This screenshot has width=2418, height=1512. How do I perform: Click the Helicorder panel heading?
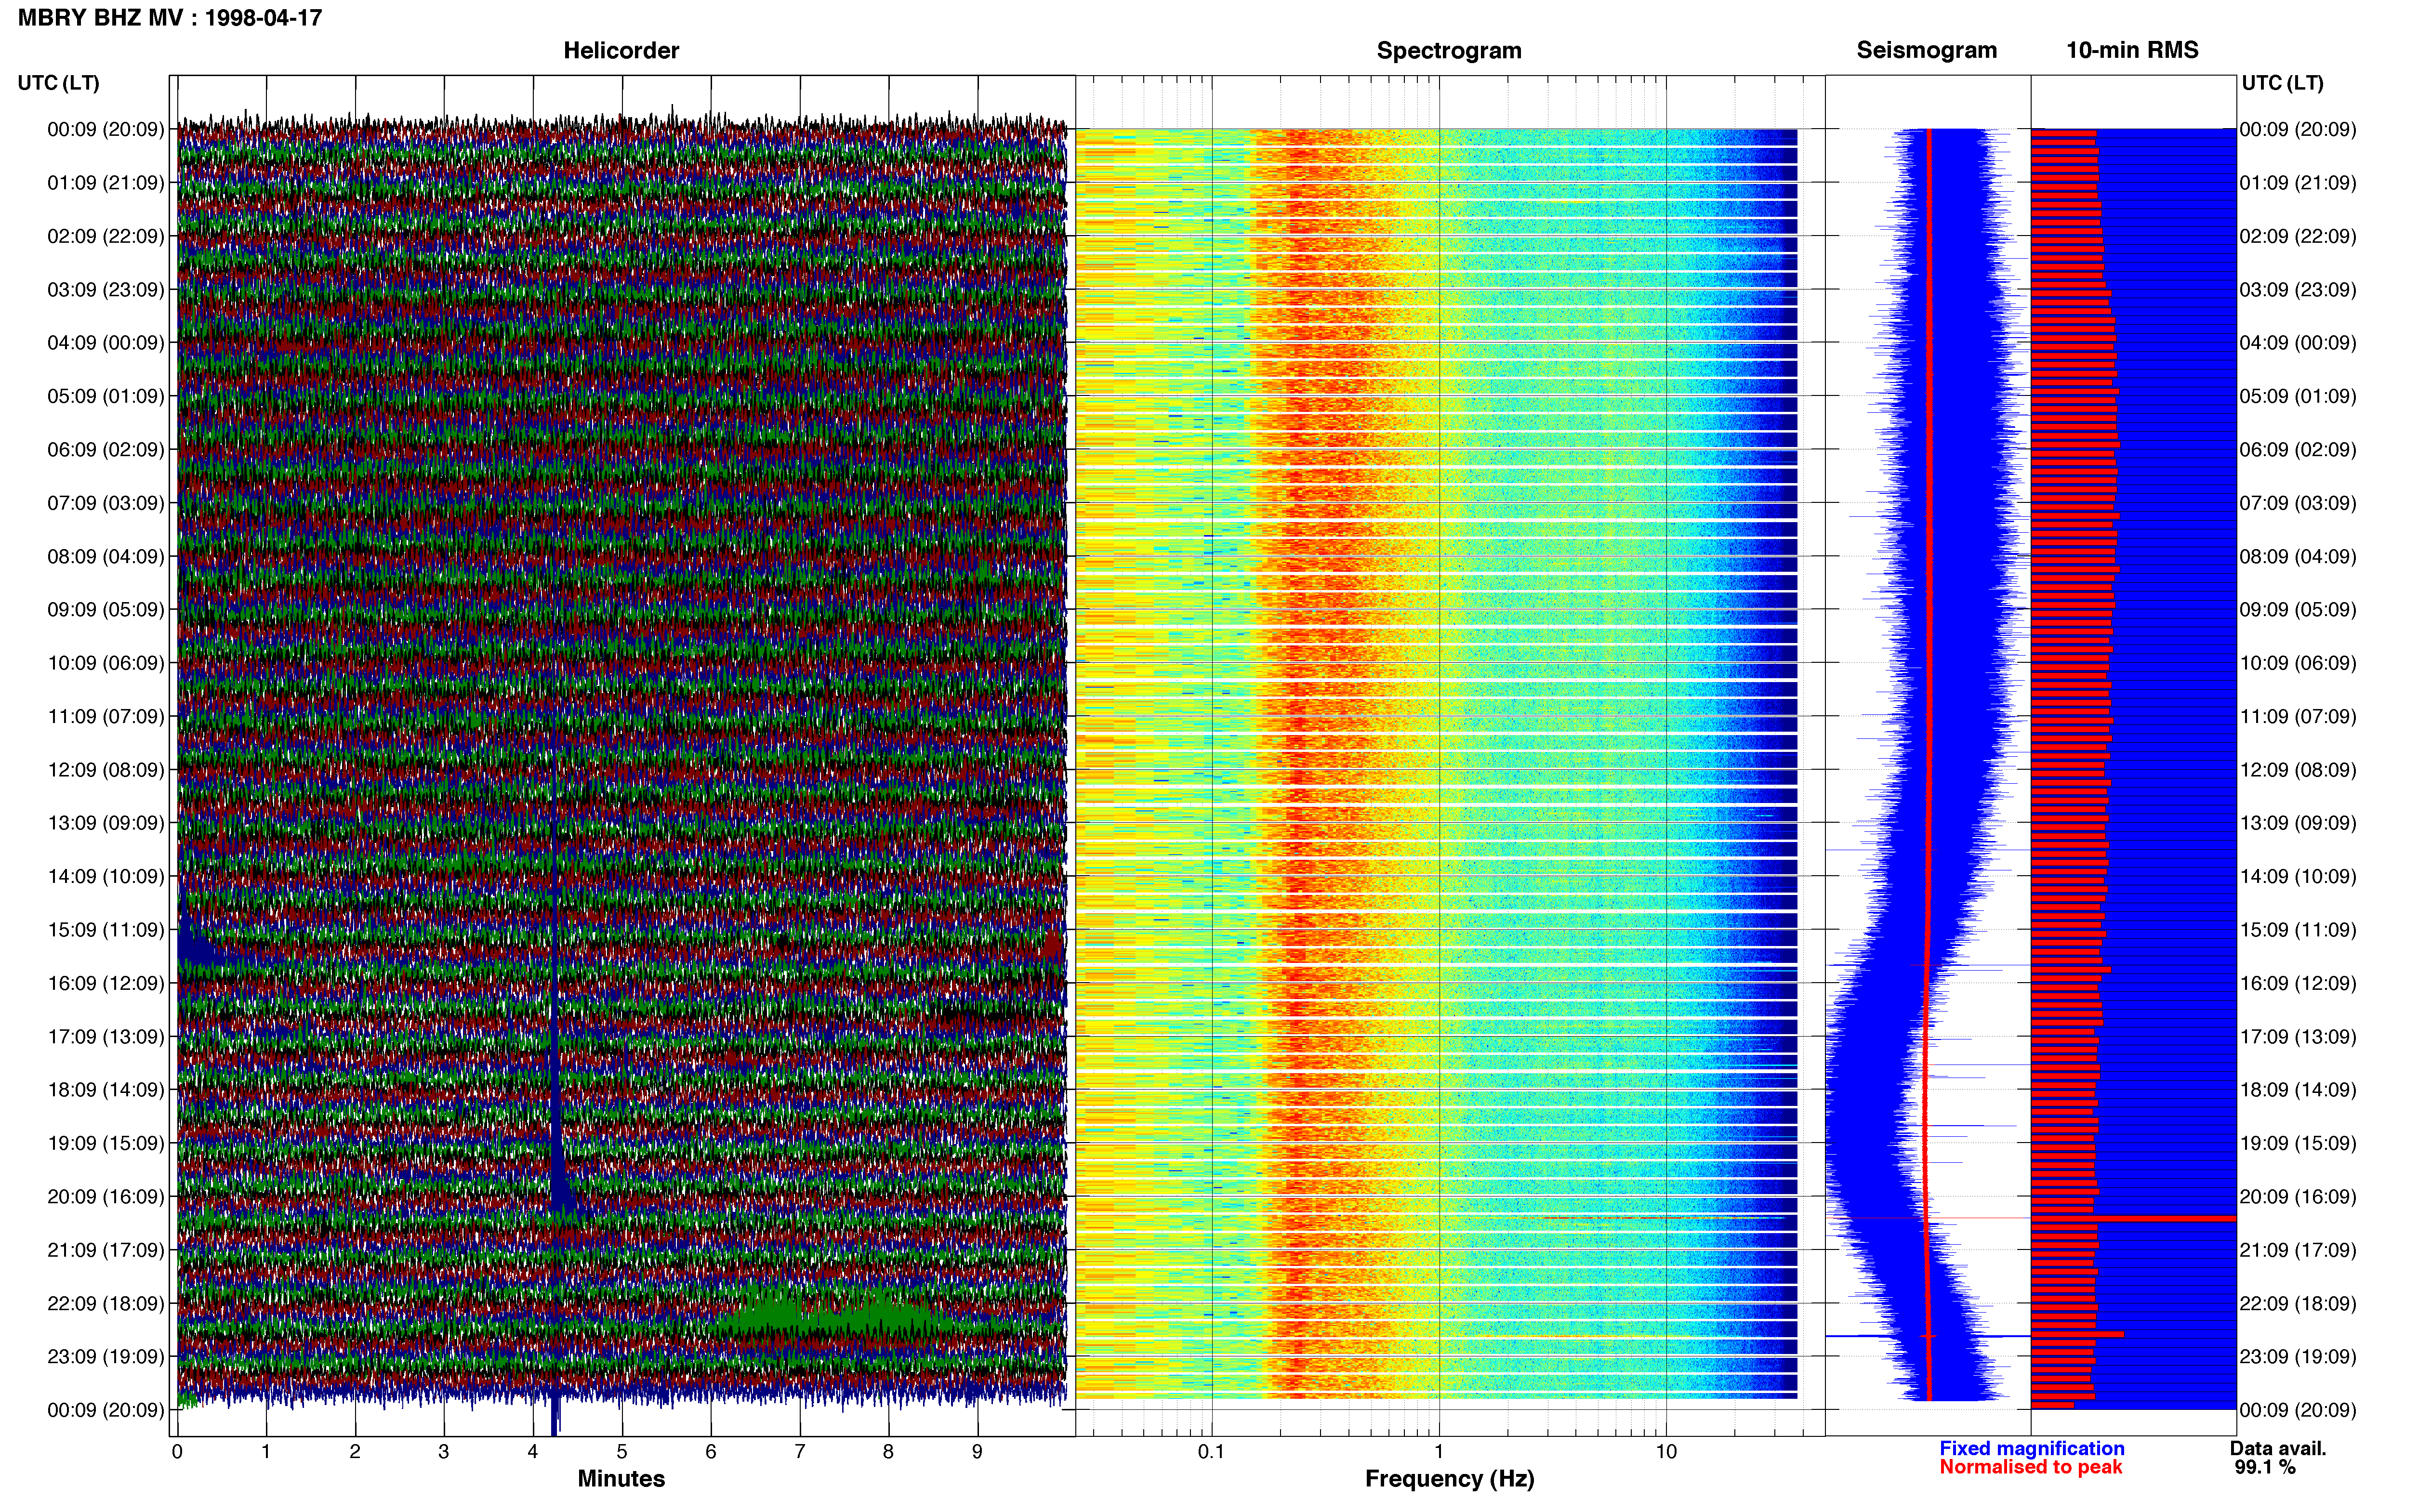621,50
